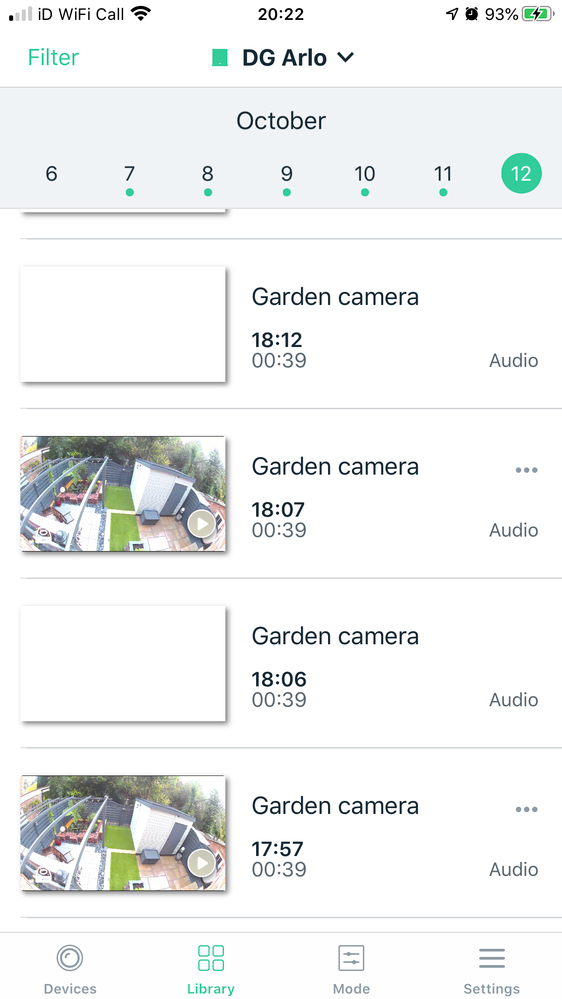Open the blank 18:06 recording thumbnail
The height and width of the screenshot is (999, 562).
pyautogui.click(x=123, y=663)
